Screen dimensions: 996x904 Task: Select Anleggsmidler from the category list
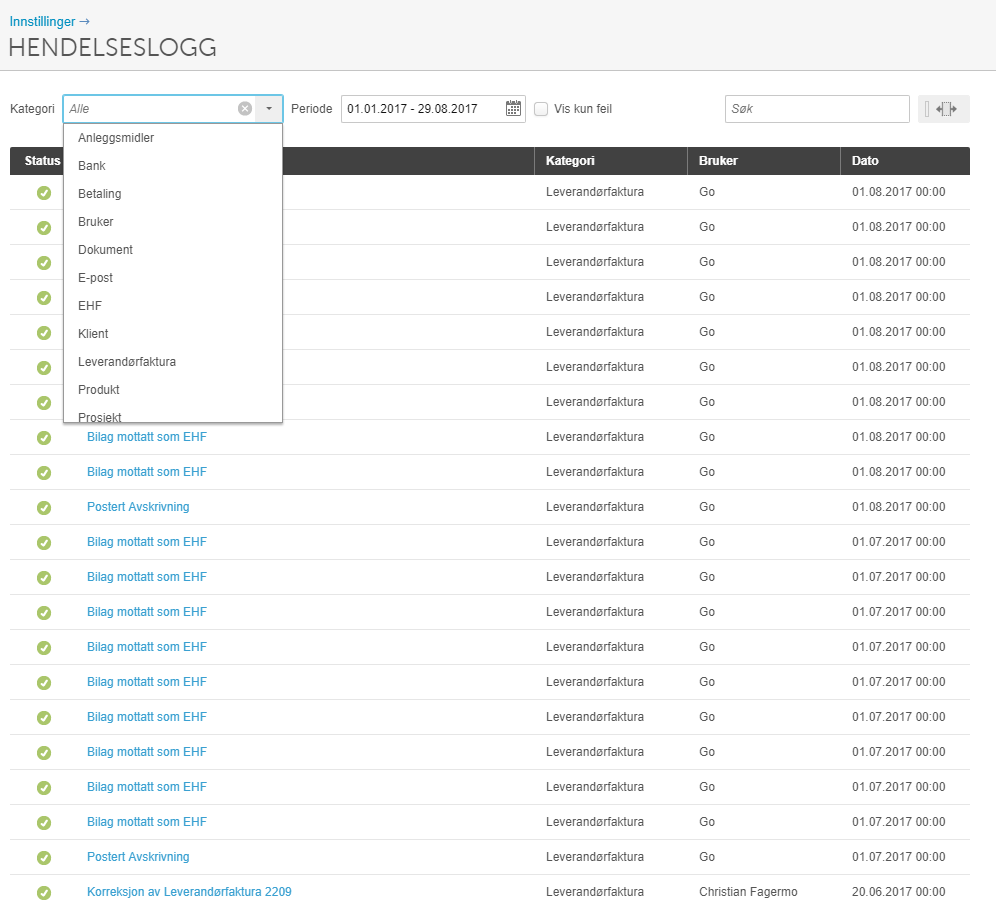[x=173, y=138]
